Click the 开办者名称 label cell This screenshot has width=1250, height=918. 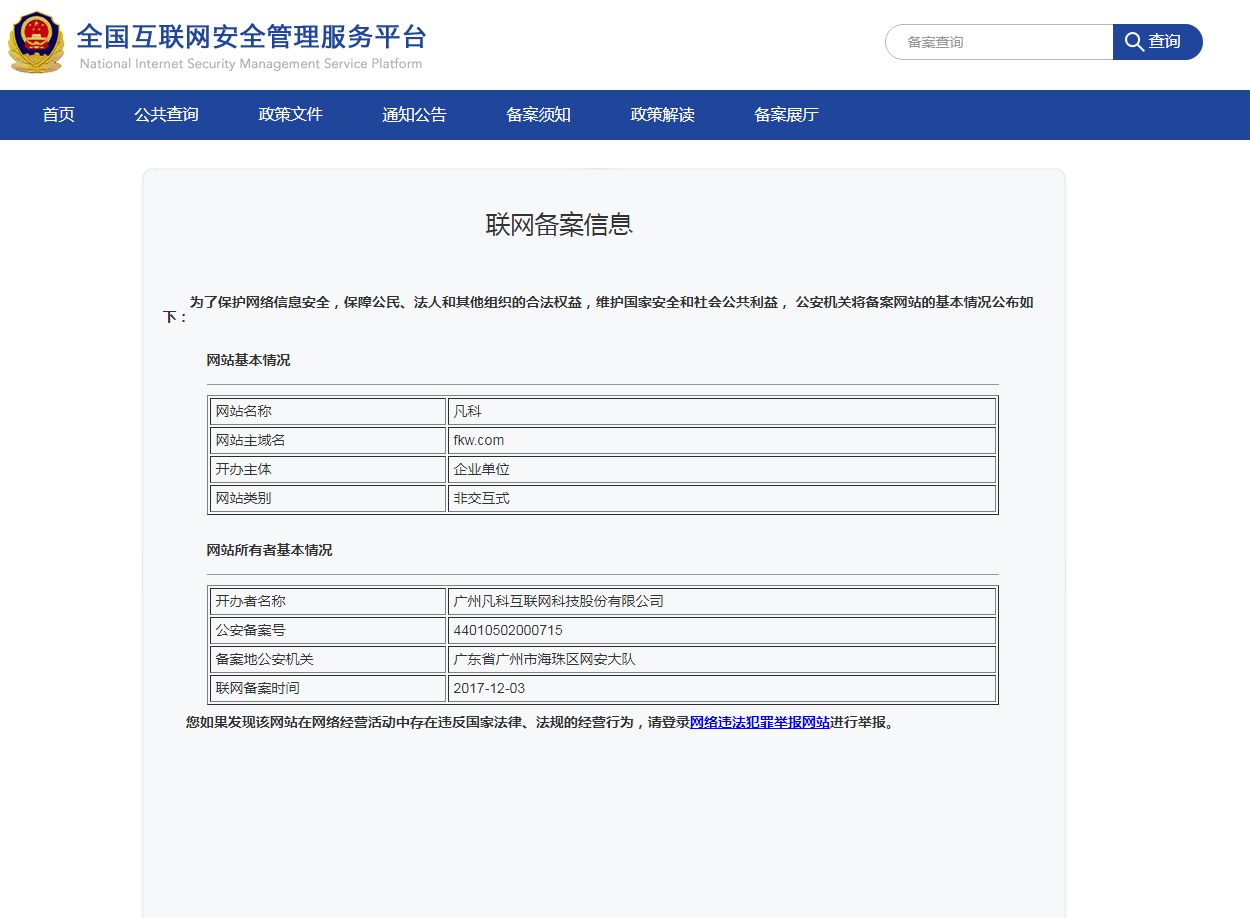328,601
